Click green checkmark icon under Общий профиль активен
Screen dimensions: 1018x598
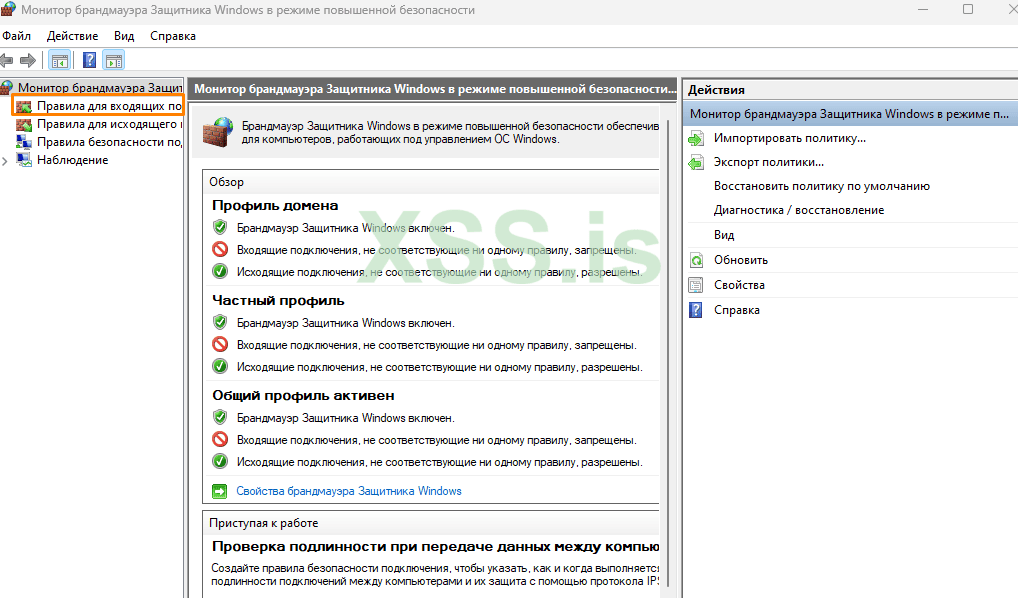[220, 462]
